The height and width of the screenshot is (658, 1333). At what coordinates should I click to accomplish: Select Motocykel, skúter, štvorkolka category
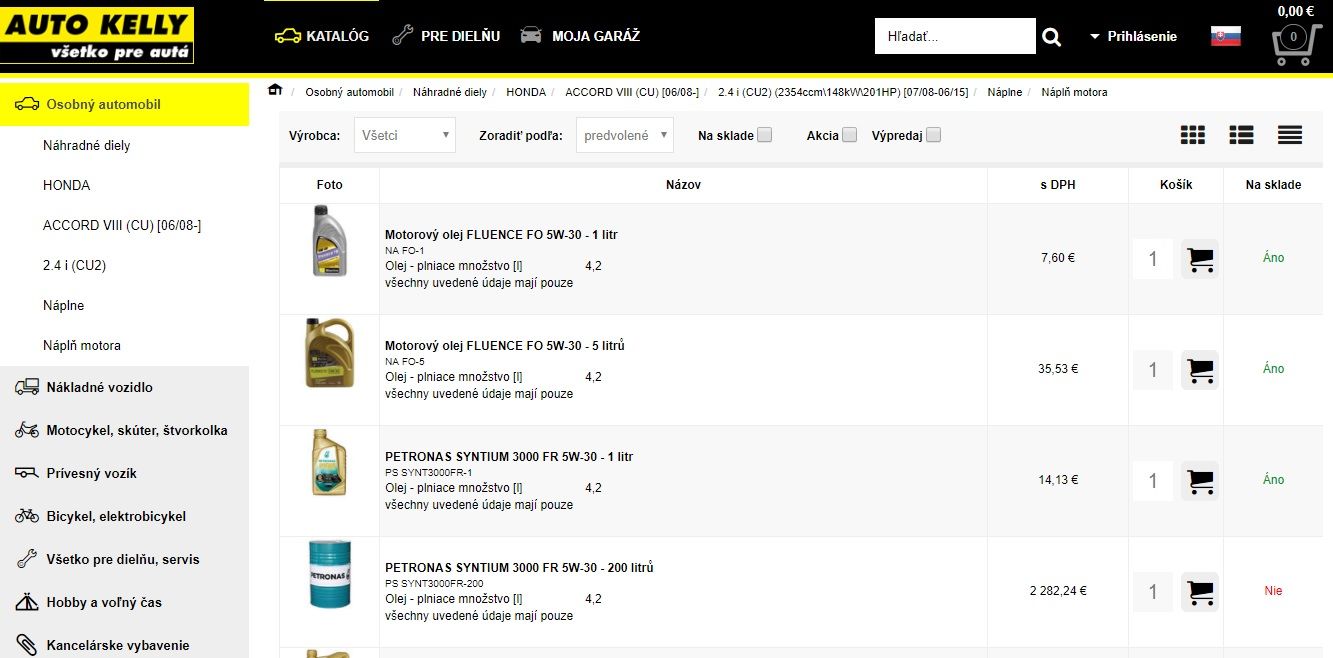(x=124, y=430)
